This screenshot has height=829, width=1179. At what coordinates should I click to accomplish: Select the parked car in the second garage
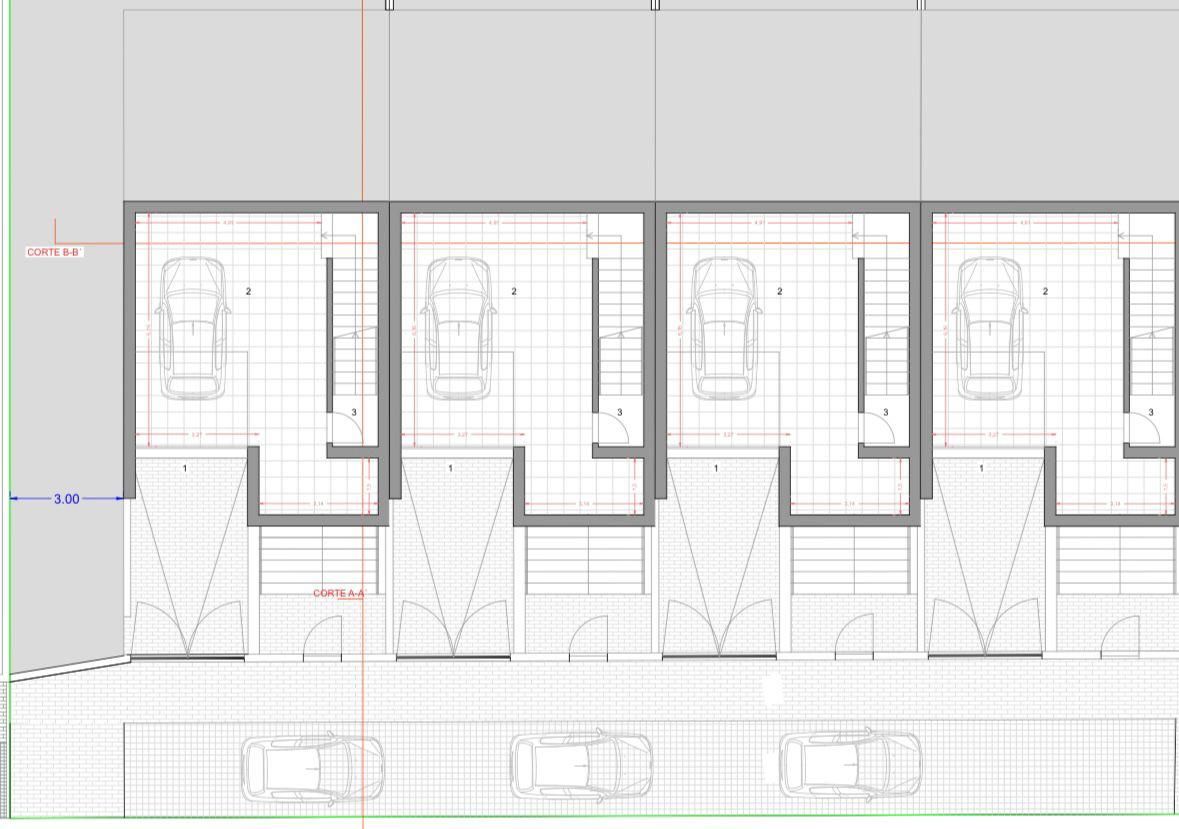point(459,328)
